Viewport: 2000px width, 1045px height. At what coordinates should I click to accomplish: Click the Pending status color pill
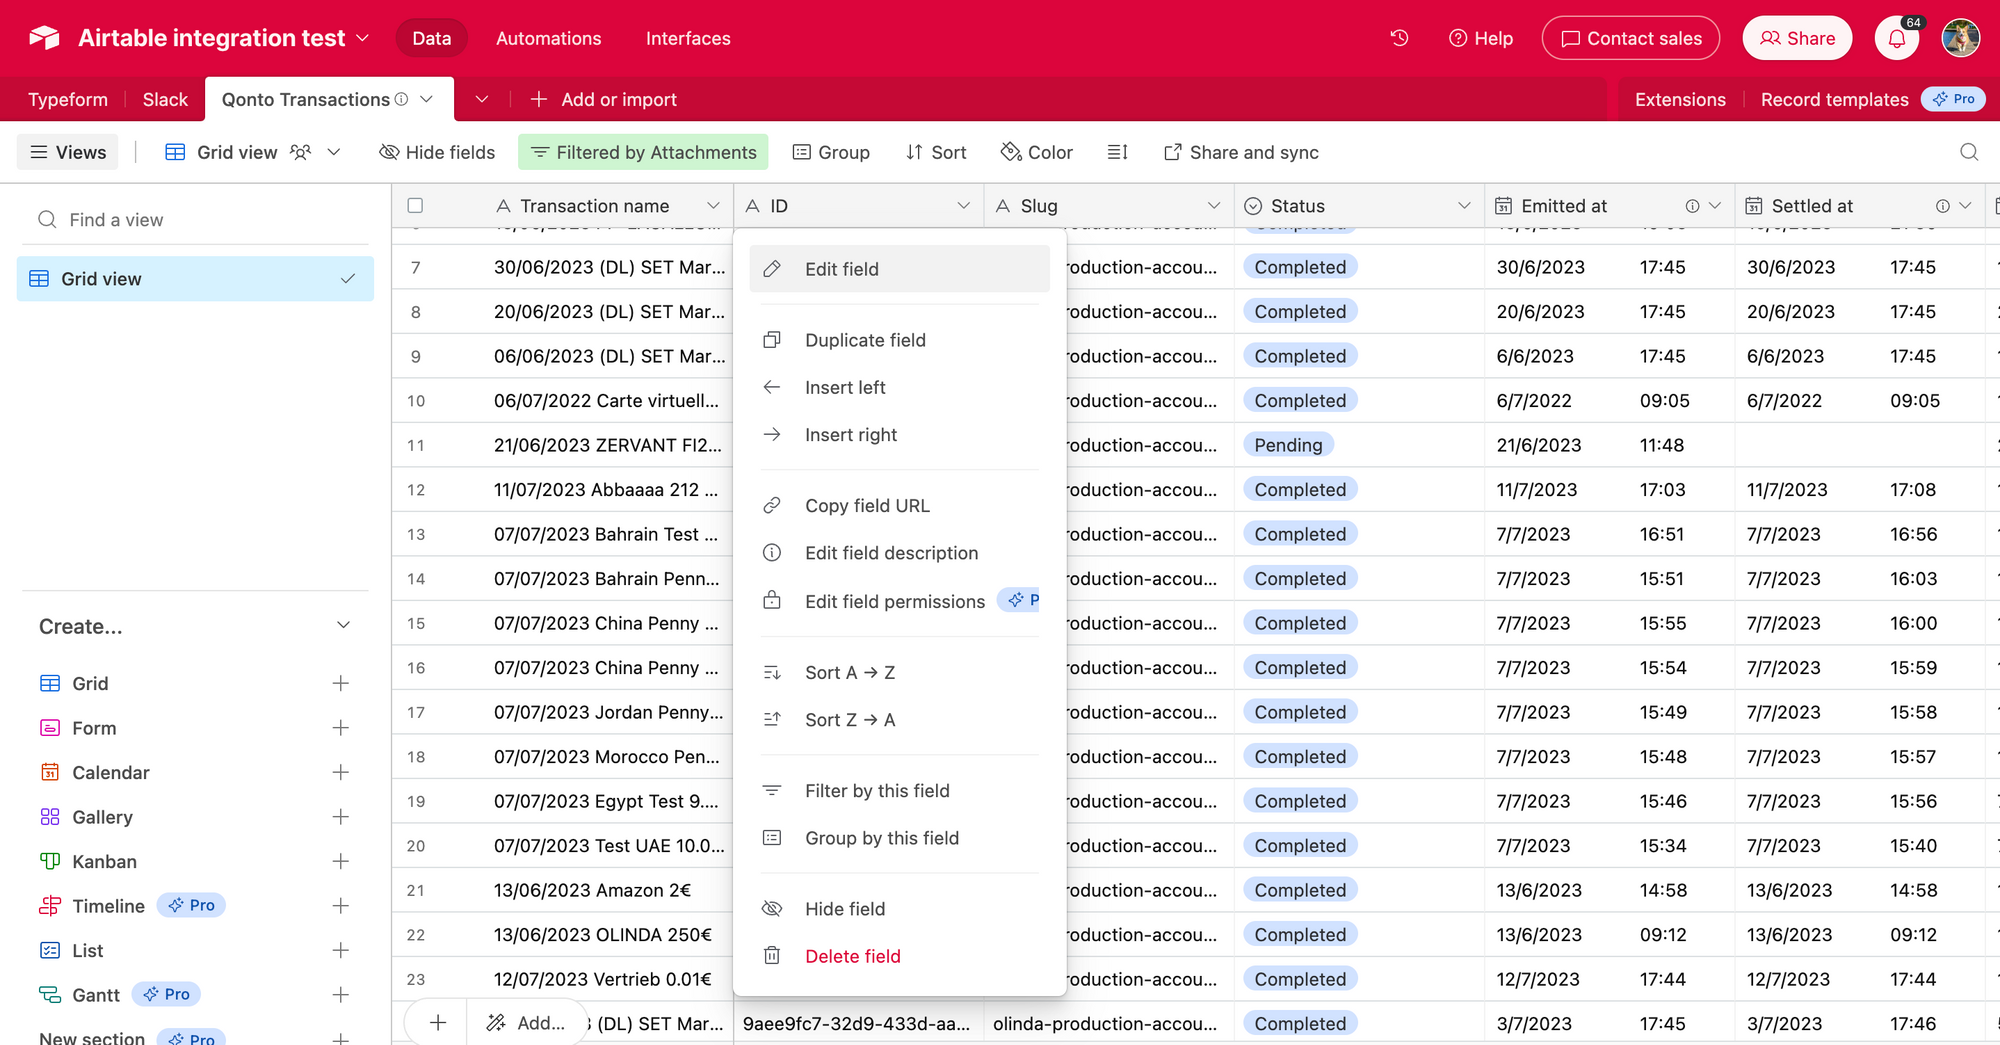pos(1288,444)
